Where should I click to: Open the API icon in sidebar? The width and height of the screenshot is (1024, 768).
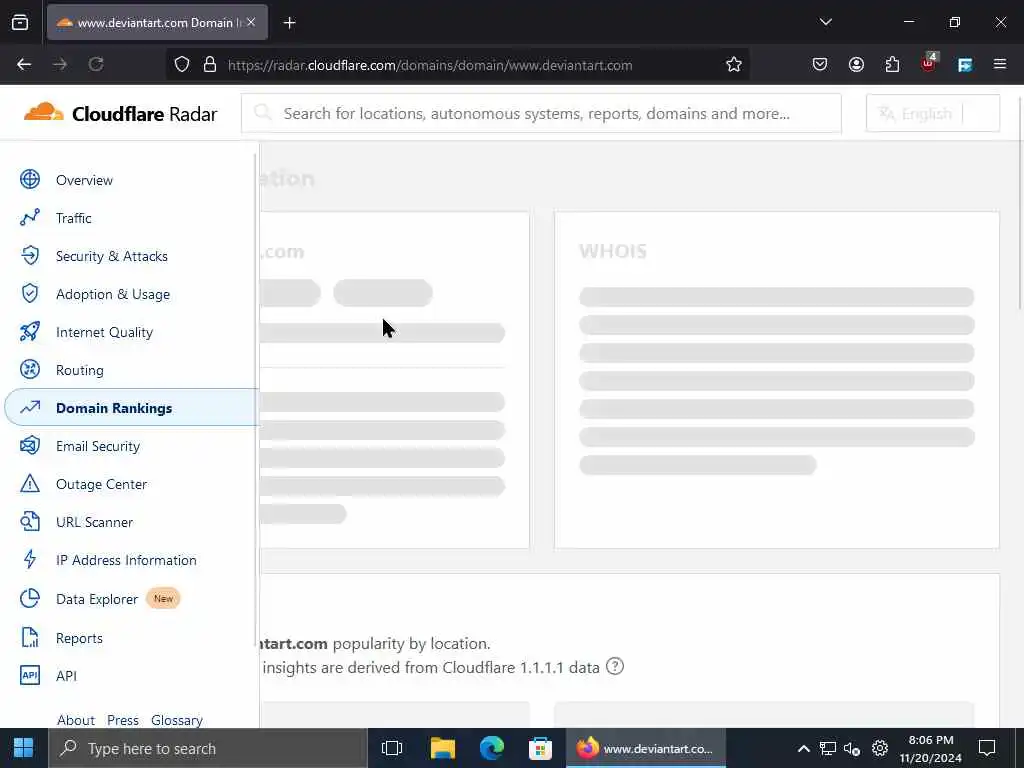click(x=29, y=675)
